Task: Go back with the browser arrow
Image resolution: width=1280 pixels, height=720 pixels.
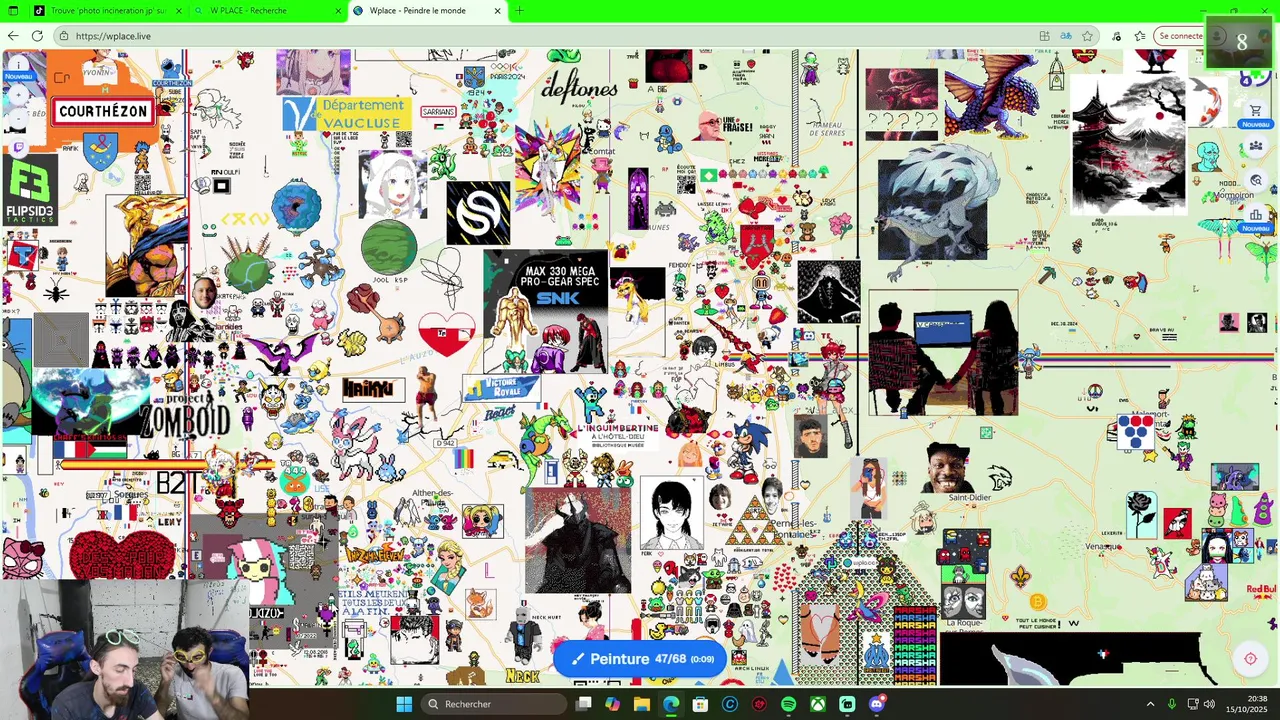Action: tap(12, 36)
